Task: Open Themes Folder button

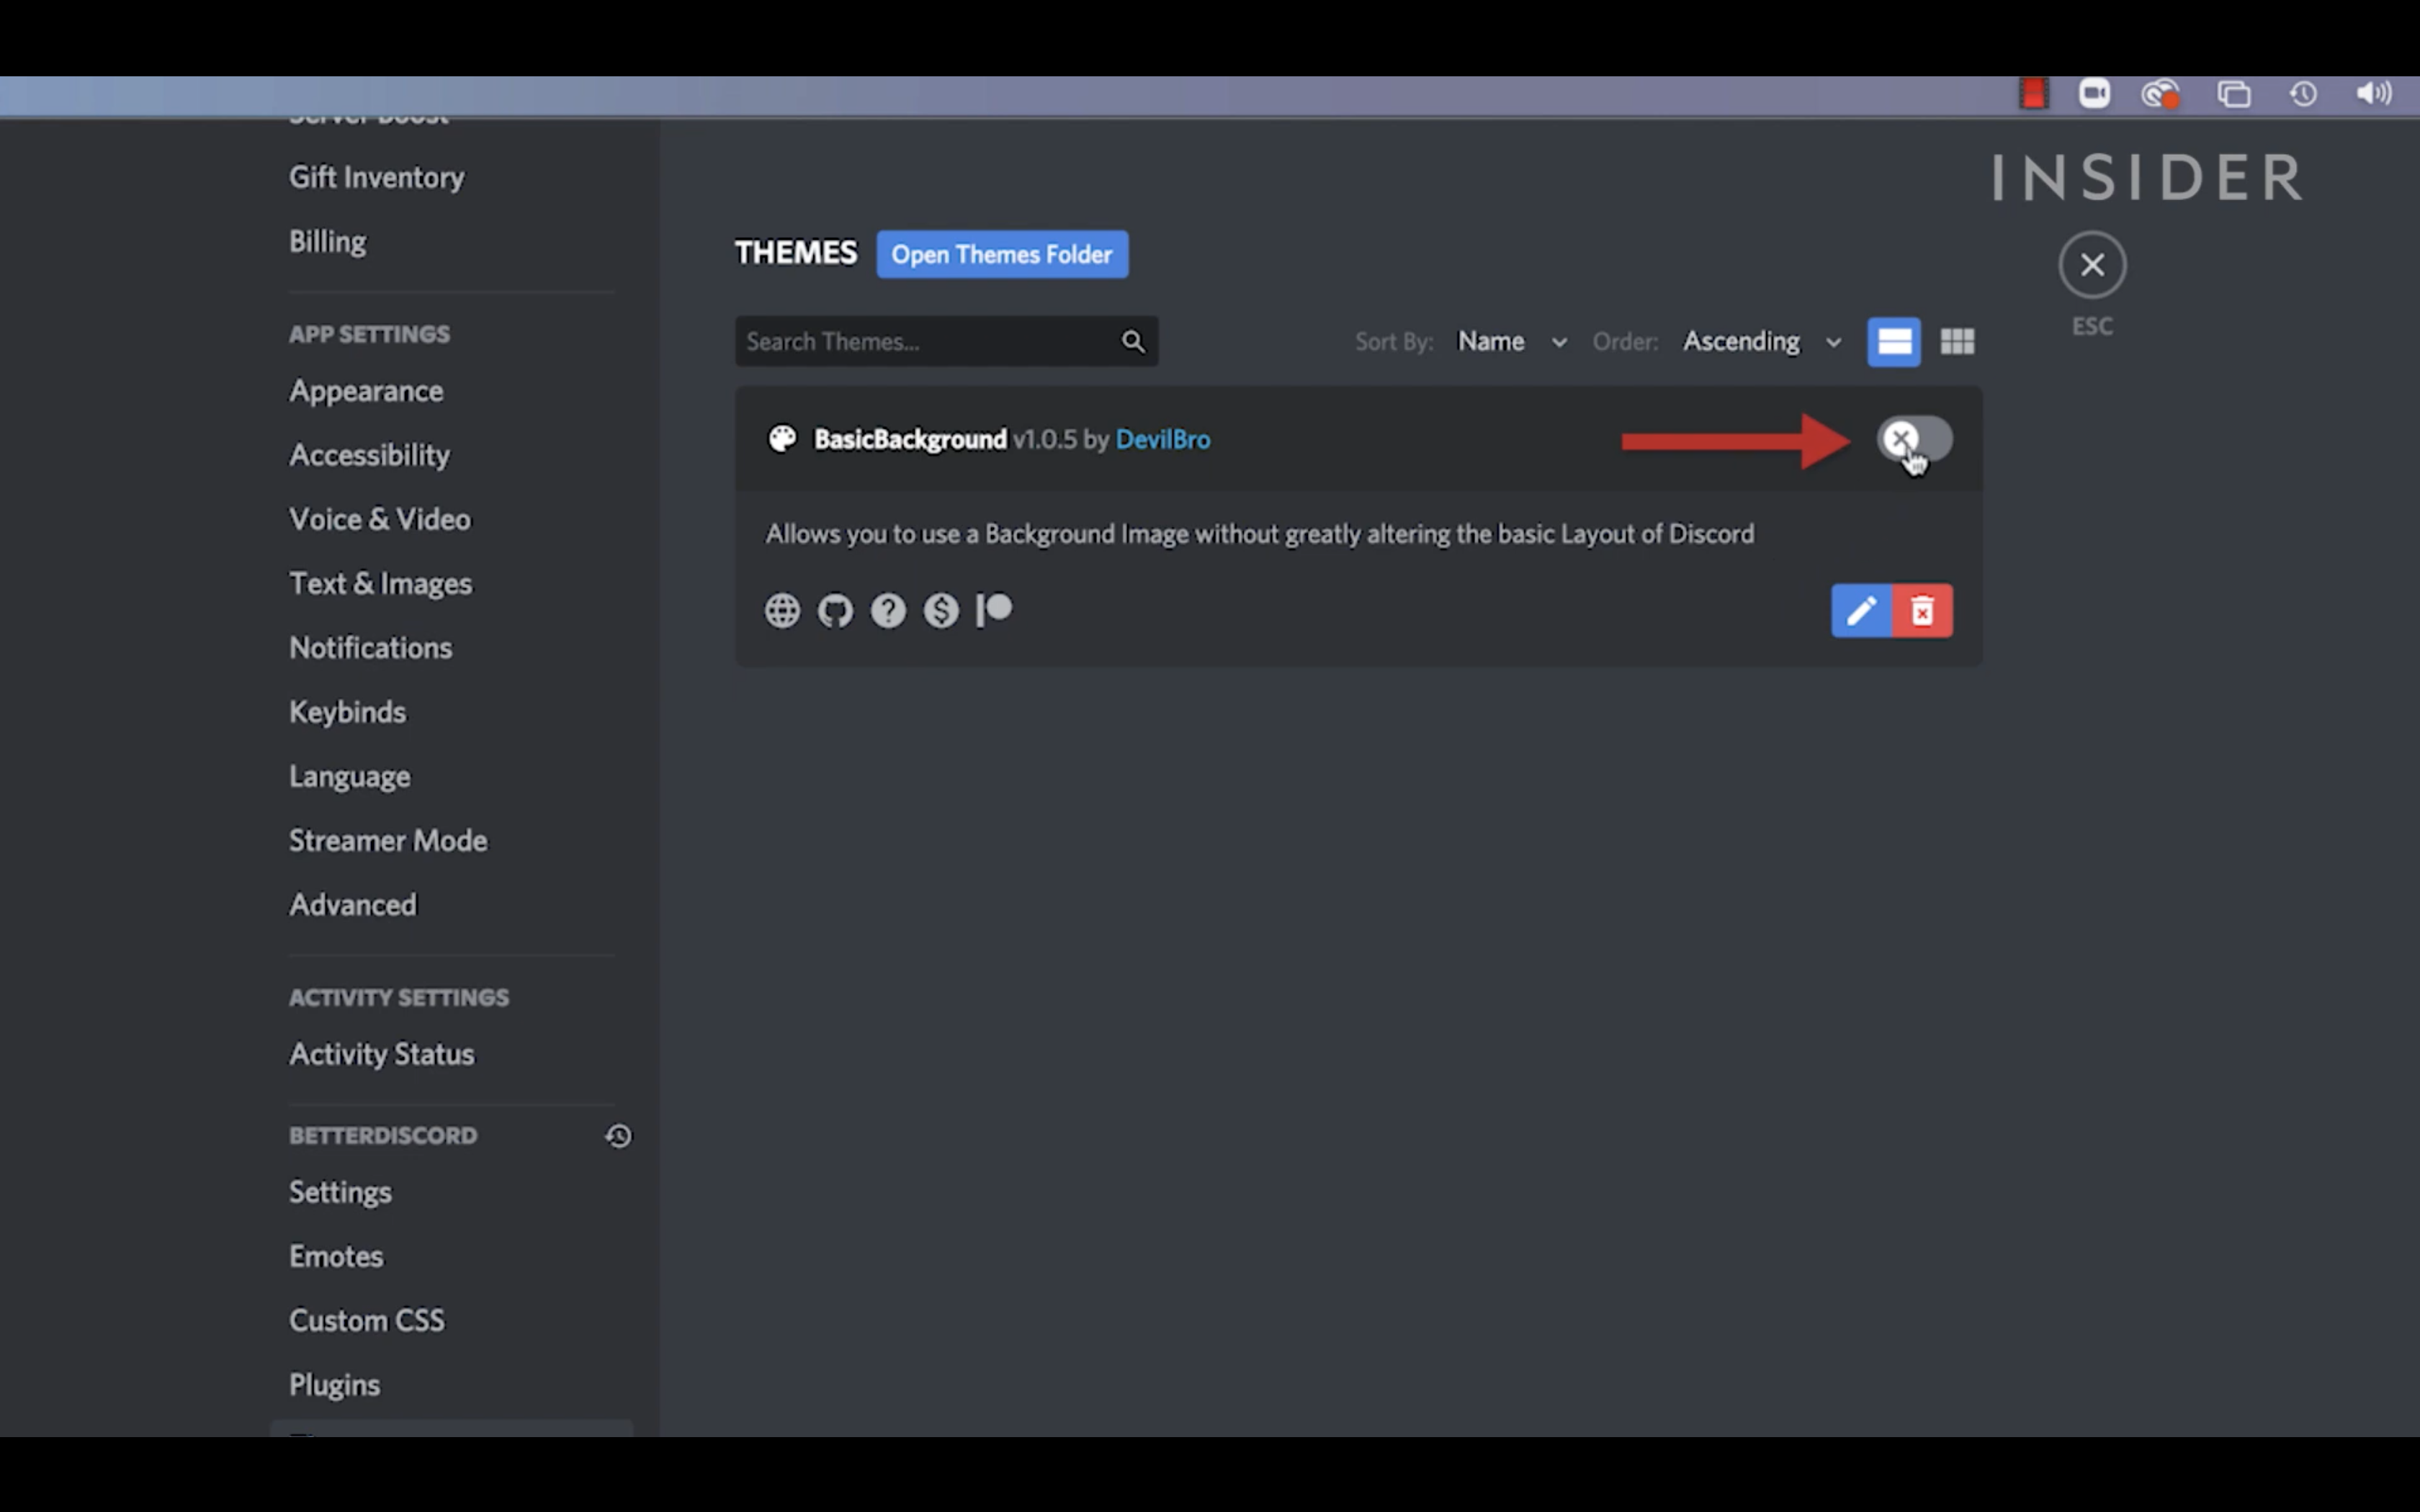Action: click(x=1000, y=253)
